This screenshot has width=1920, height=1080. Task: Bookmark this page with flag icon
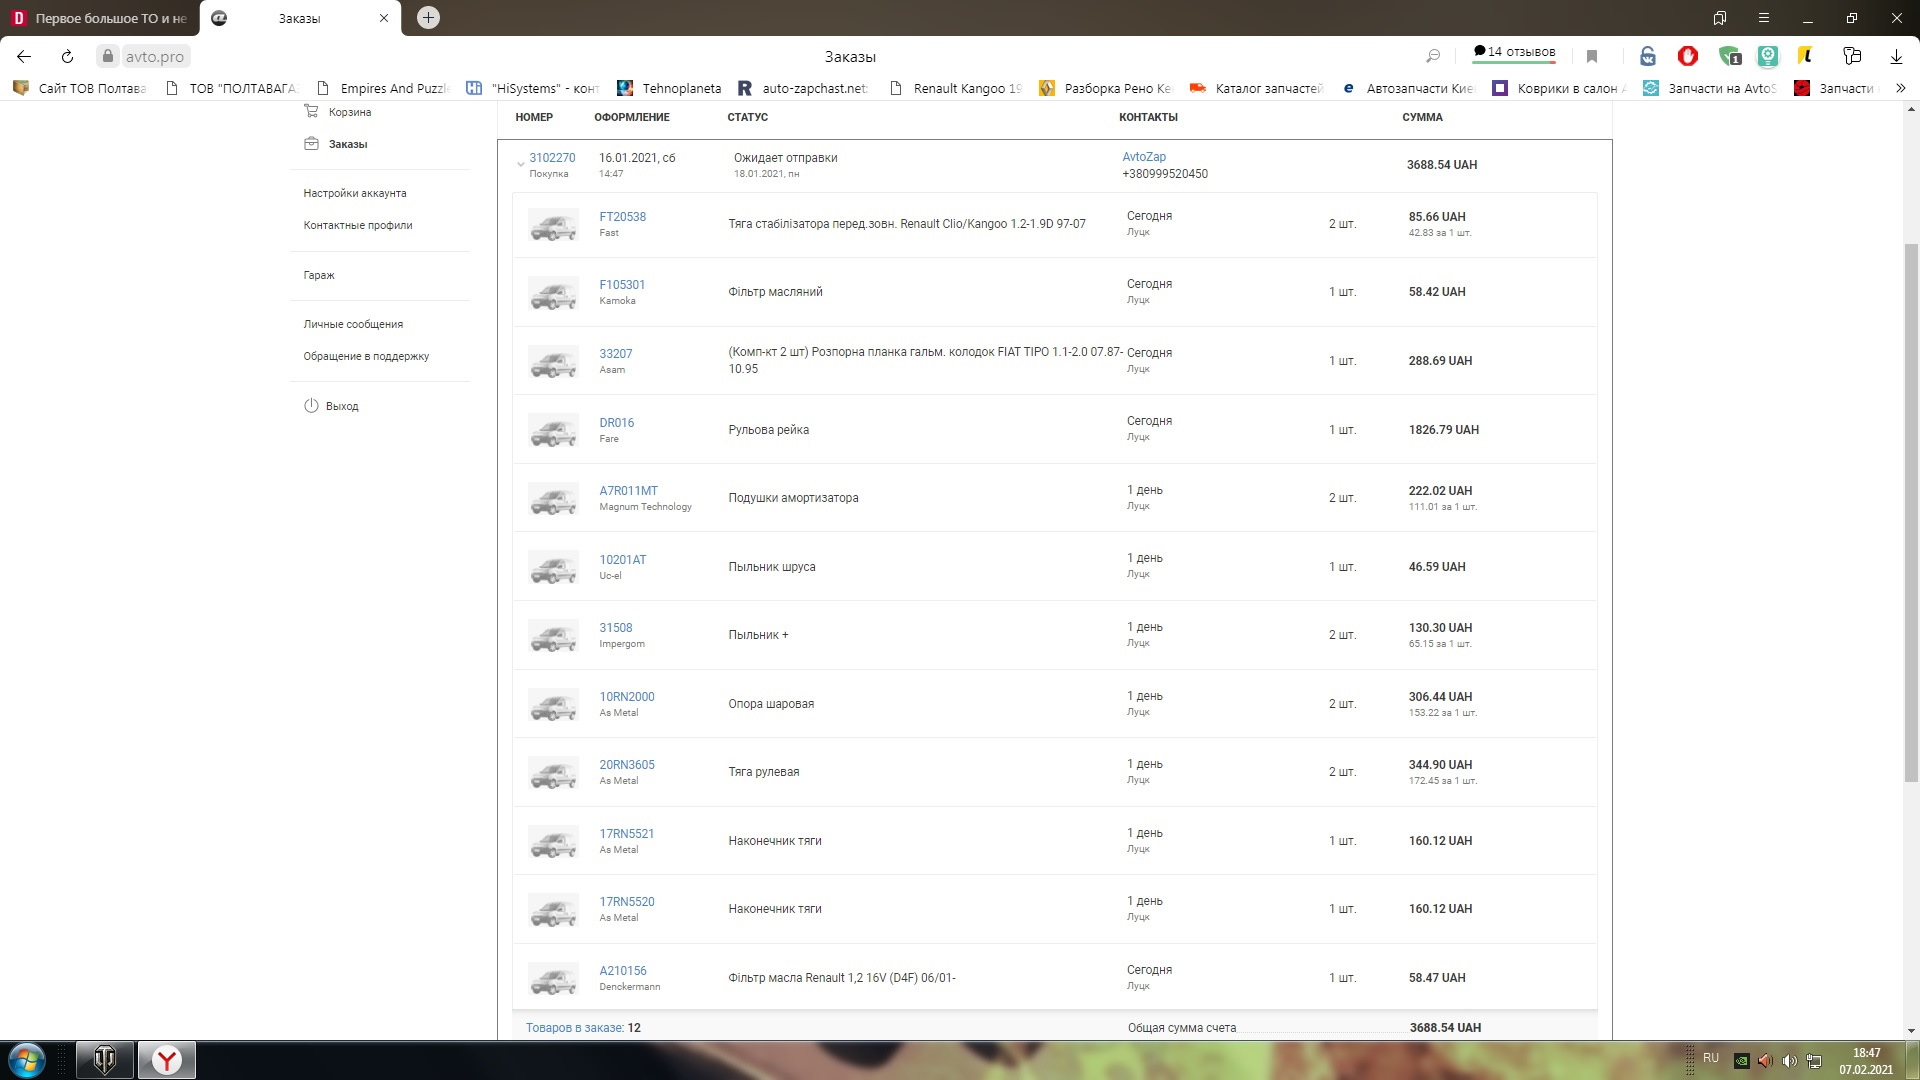coord(1592,57)
